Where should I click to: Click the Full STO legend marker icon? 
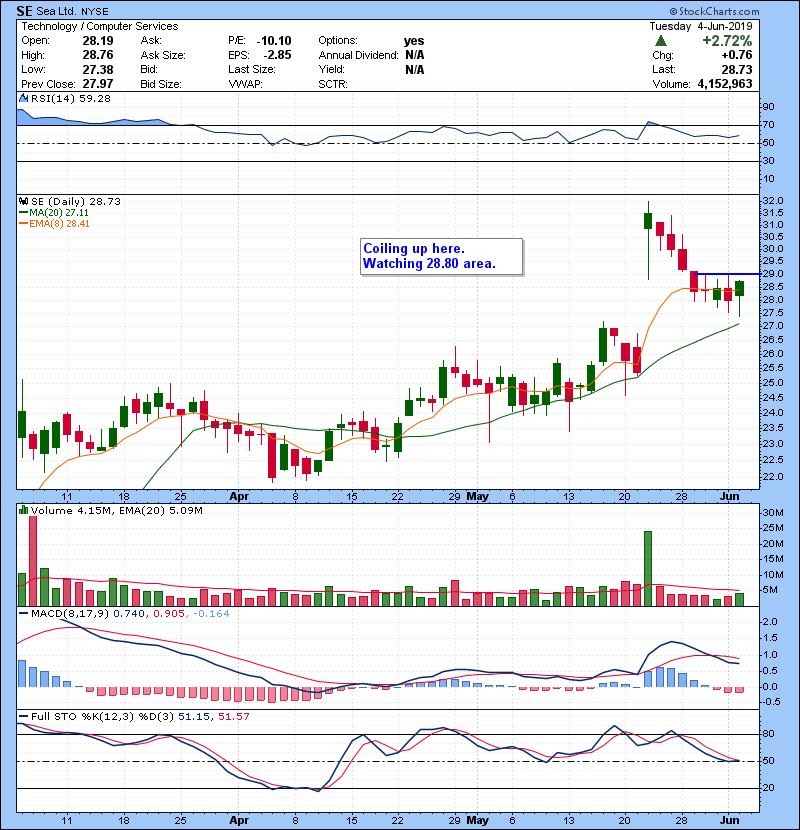click(x=22, y=716)
